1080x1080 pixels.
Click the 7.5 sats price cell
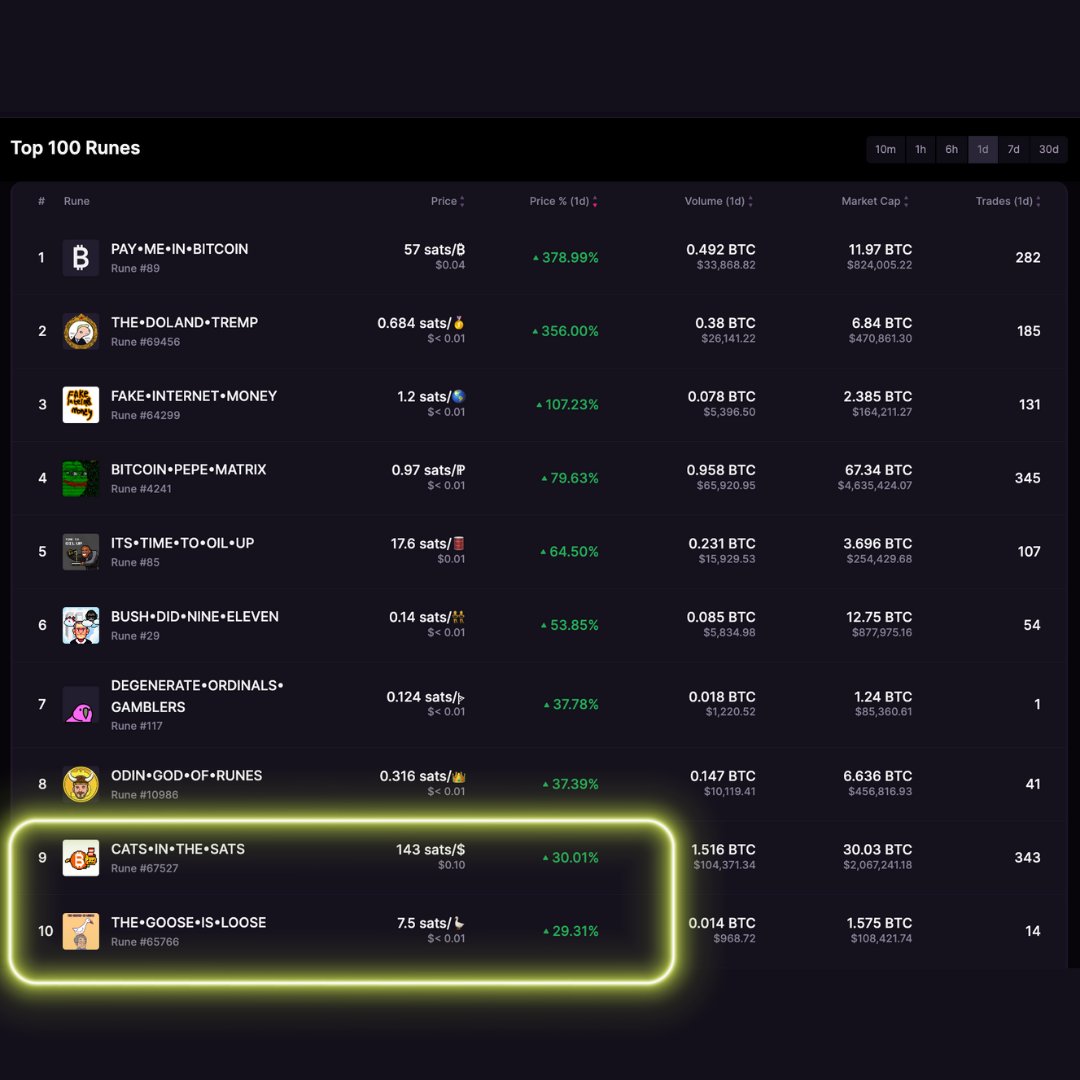tap(431, 931)
